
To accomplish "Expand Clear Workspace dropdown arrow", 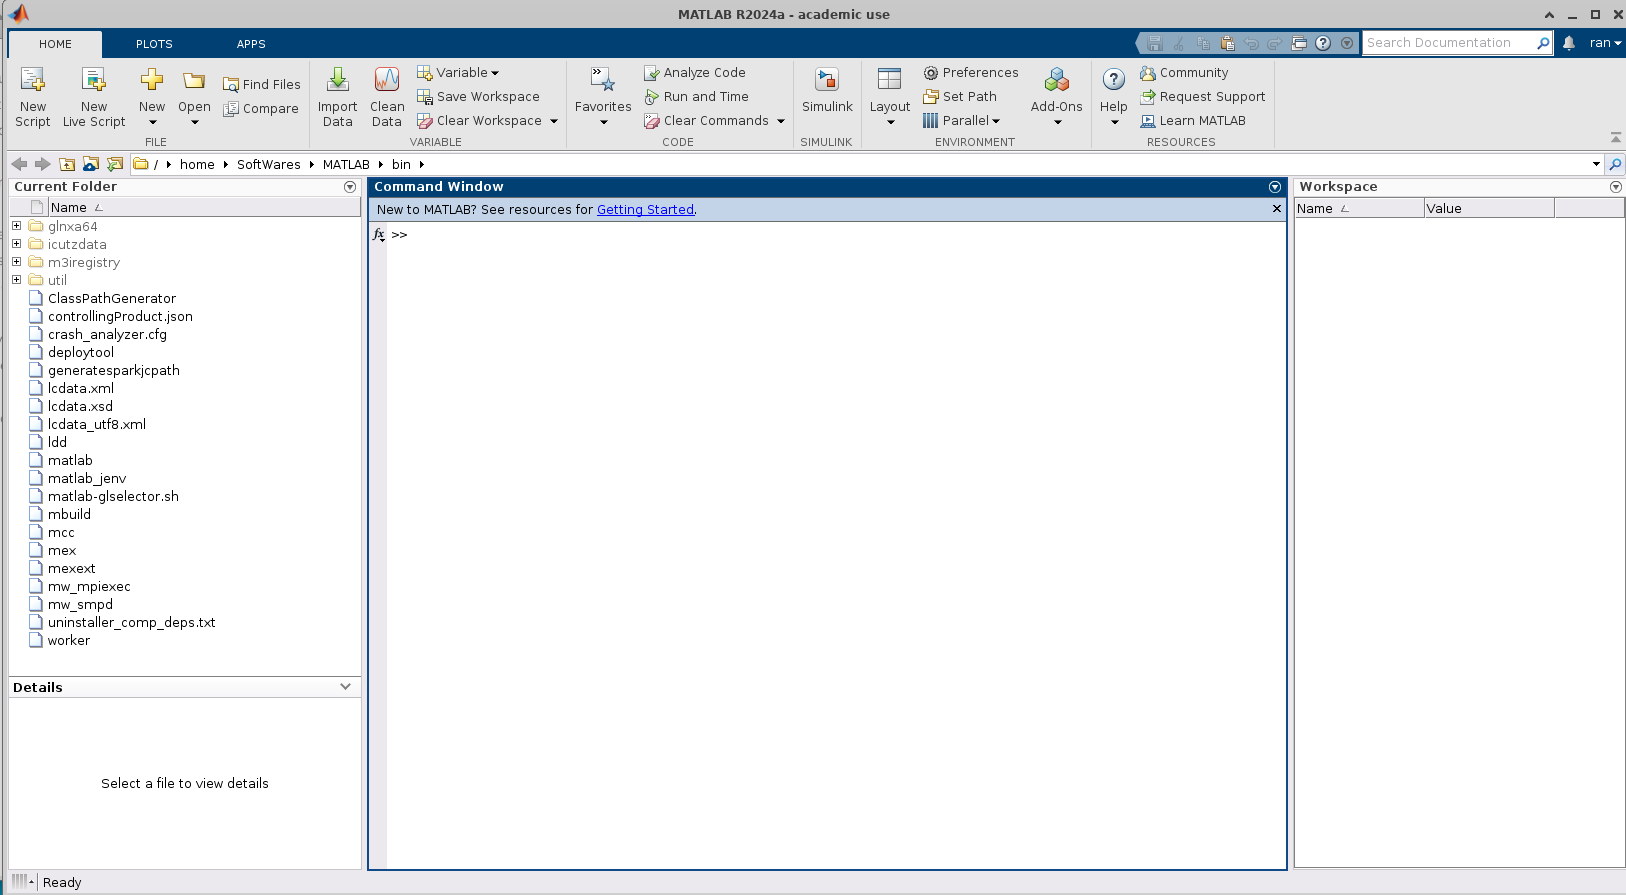I will coord(554,121).
